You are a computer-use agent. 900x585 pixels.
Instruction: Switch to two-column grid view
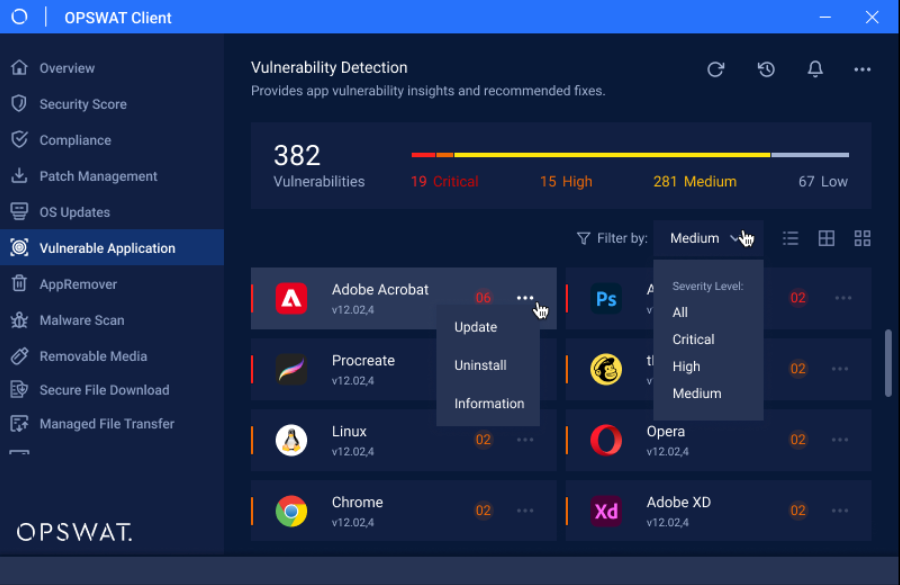coord(827,238)
